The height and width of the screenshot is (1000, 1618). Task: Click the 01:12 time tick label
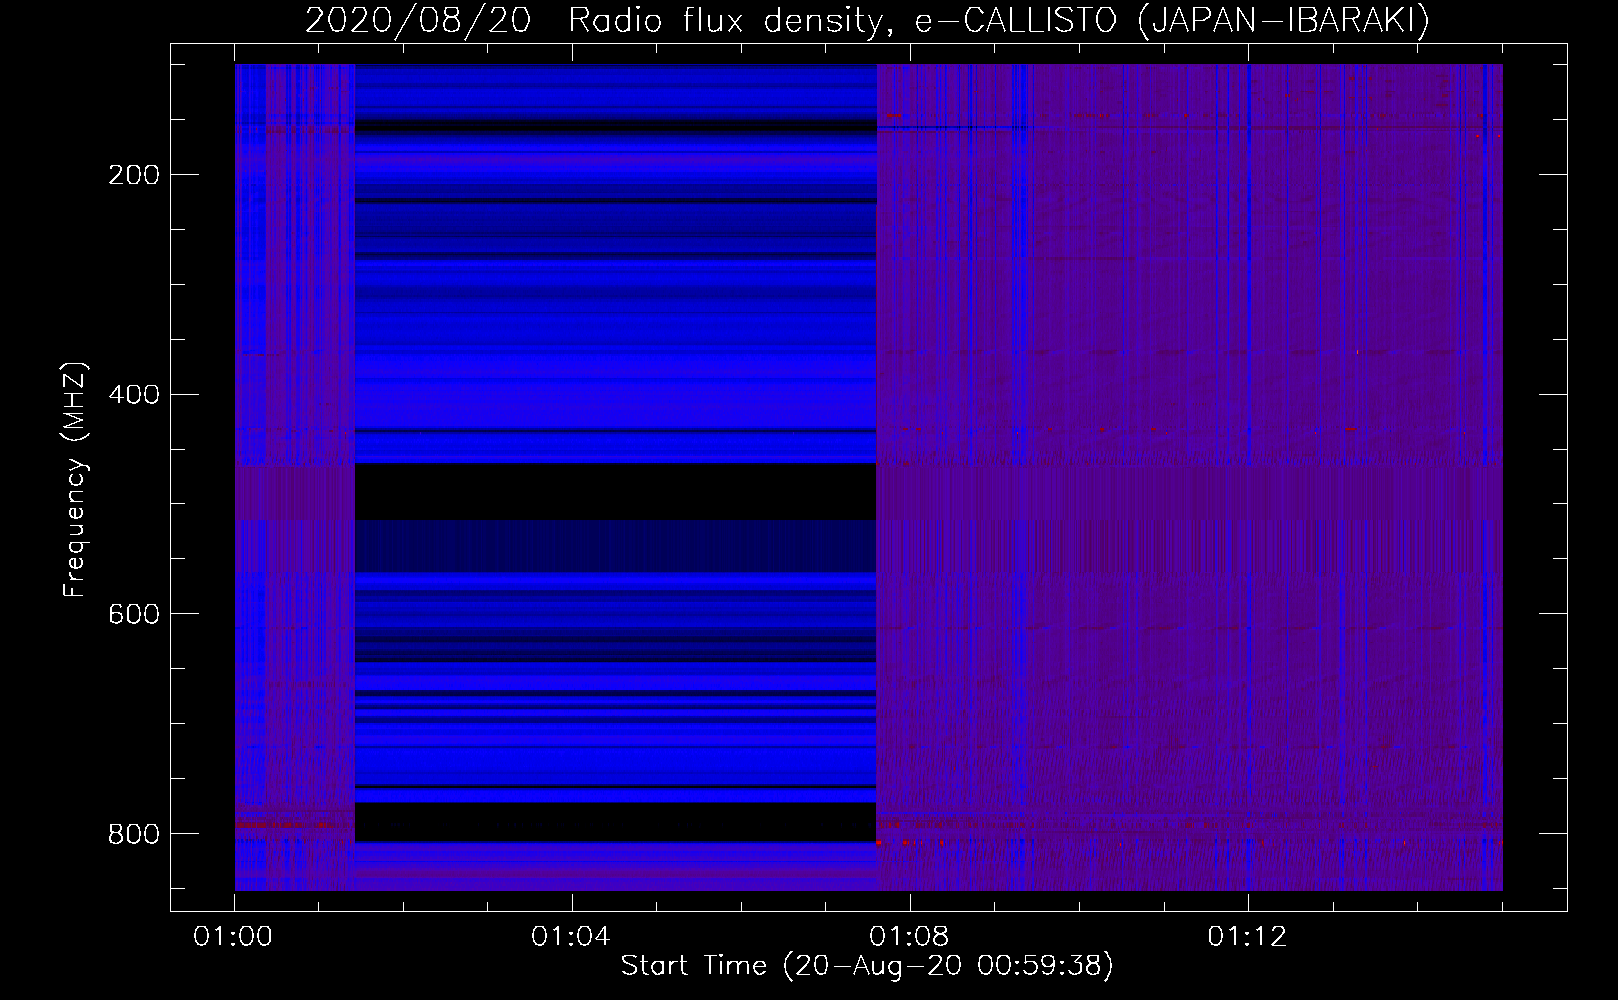(x=1247, y=937)
